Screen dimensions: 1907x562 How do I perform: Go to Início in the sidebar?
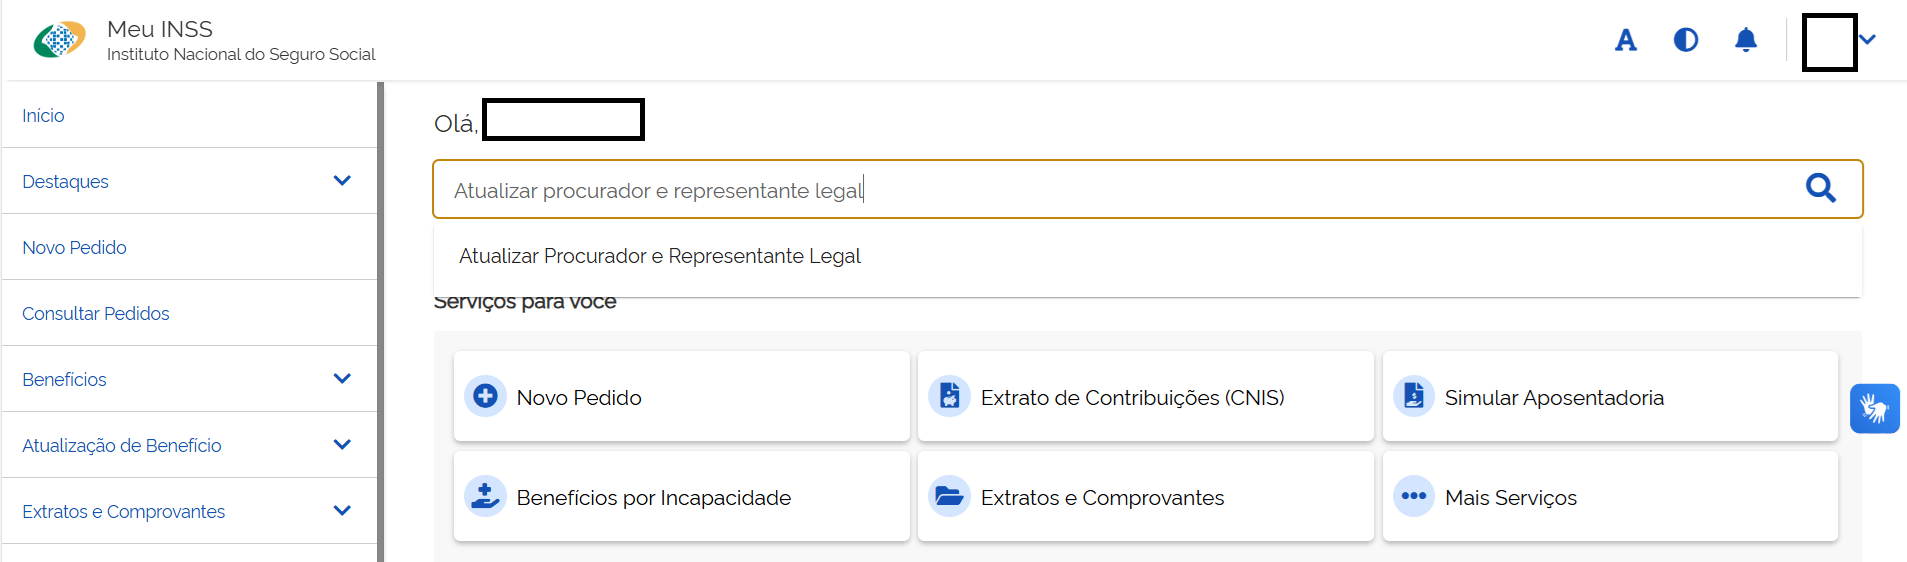coord(43,116)
